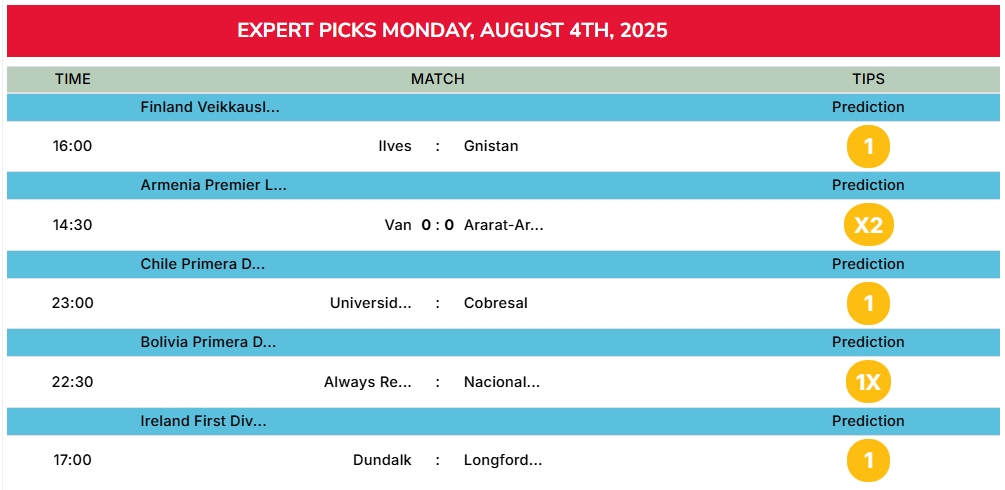This screenshot has width=1005, height=490.
Task: Click the '1' tip badge for Cobresal match
Action: 868,303
